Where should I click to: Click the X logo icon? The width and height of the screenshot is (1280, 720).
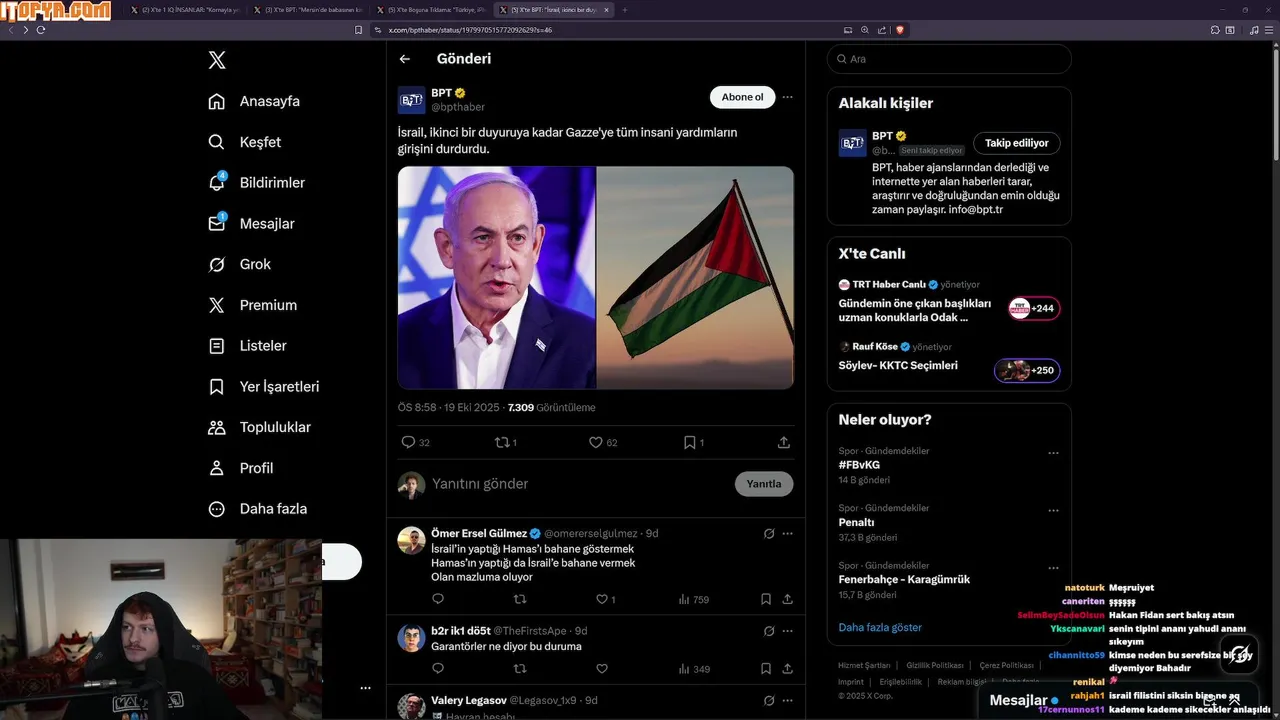(x=217, y=60)
